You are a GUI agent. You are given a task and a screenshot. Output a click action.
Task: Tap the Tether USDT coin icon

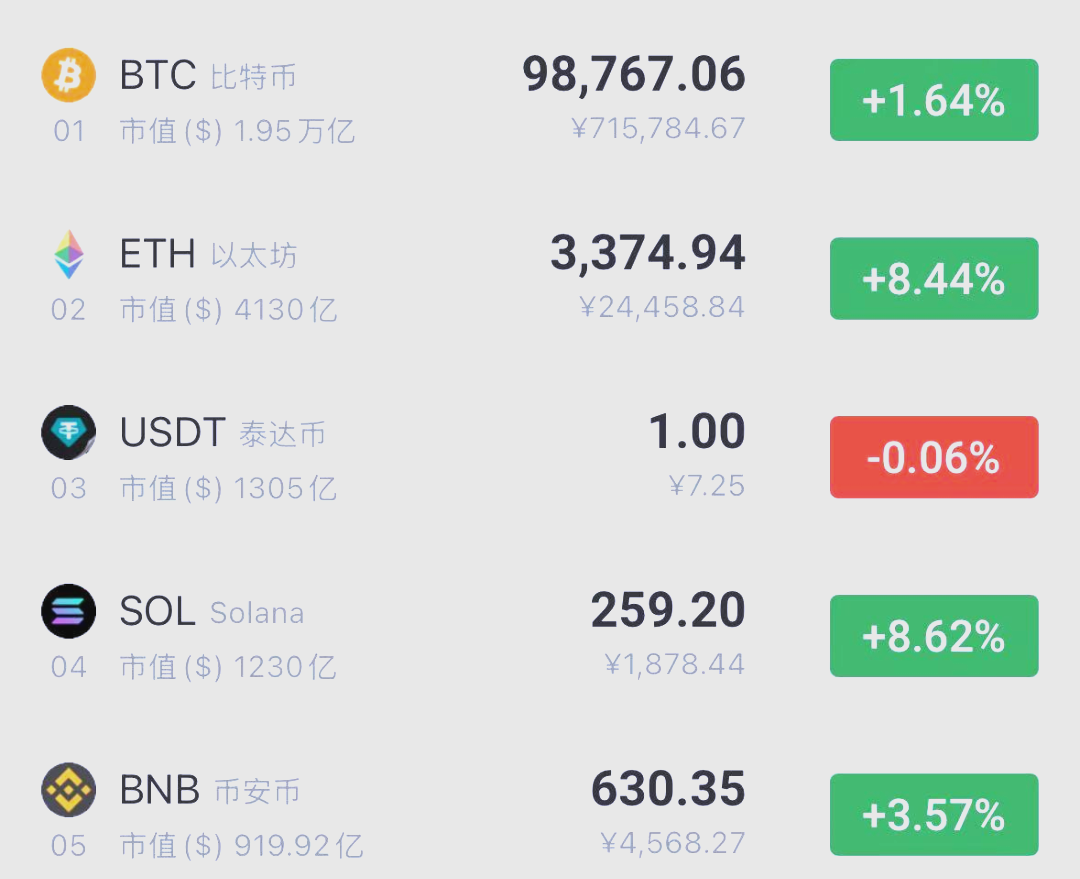68,433
